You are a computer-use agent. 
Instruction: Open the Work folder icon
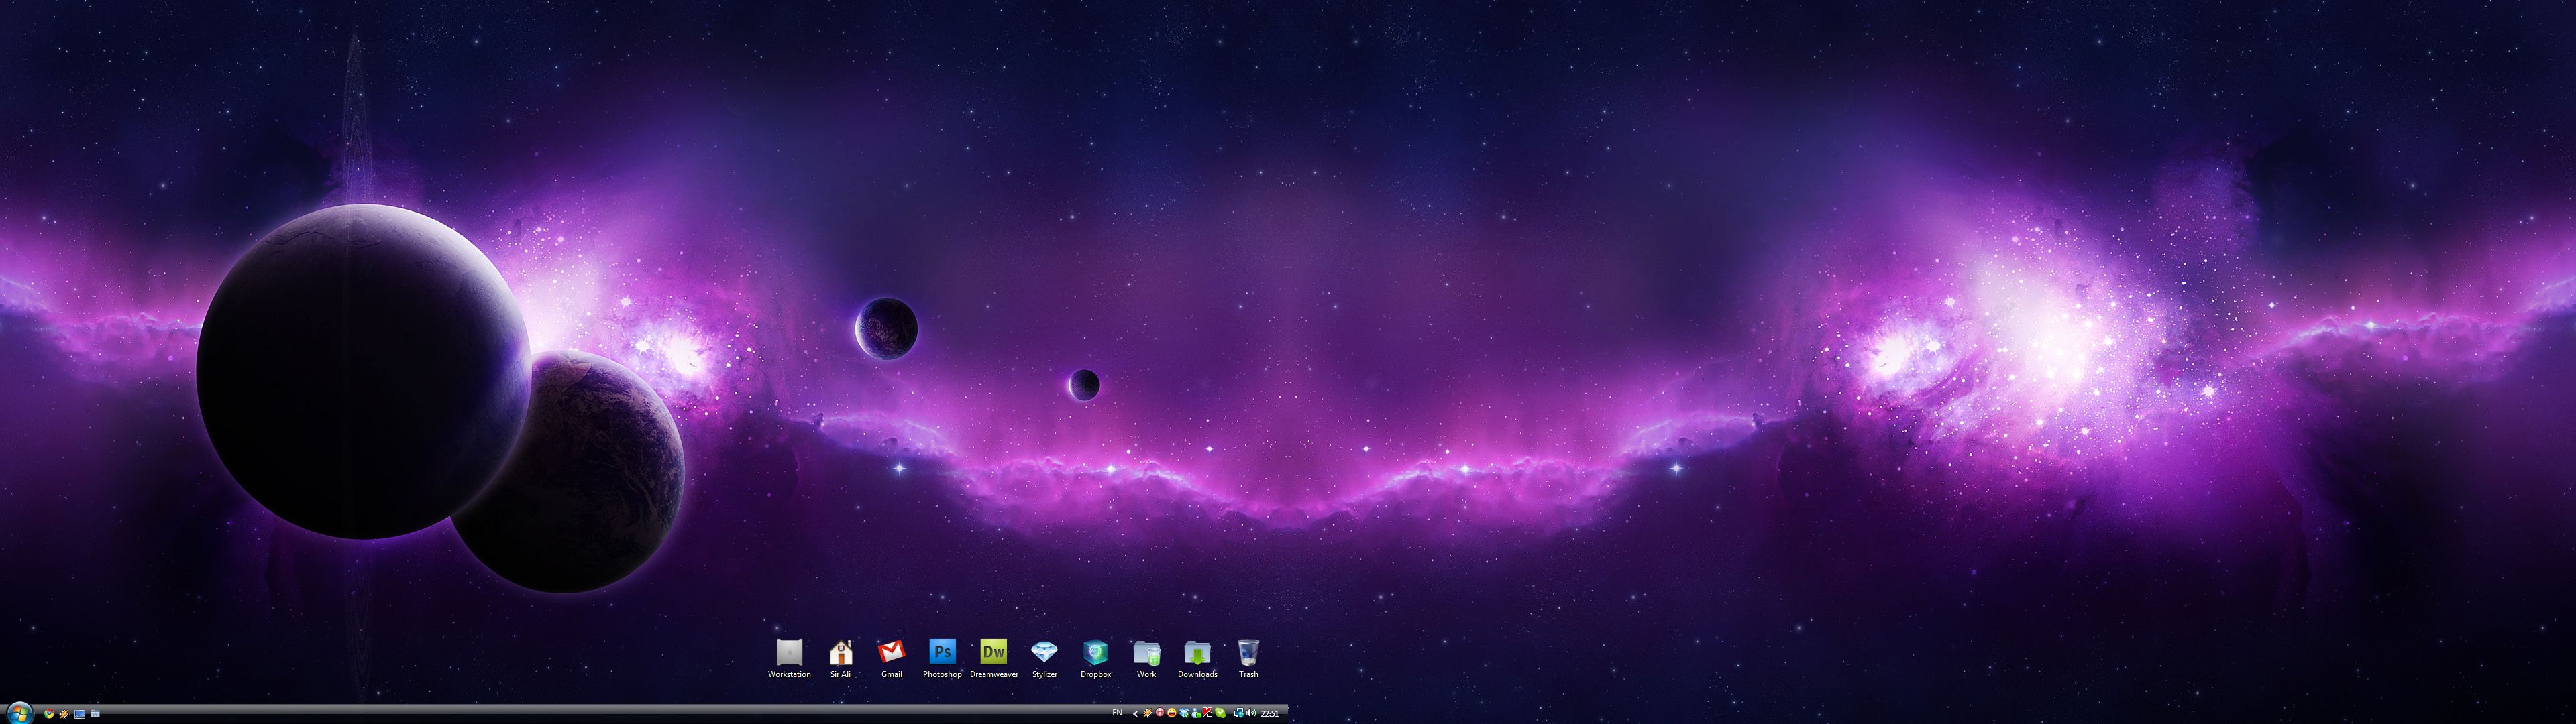tap(1146, 653)
